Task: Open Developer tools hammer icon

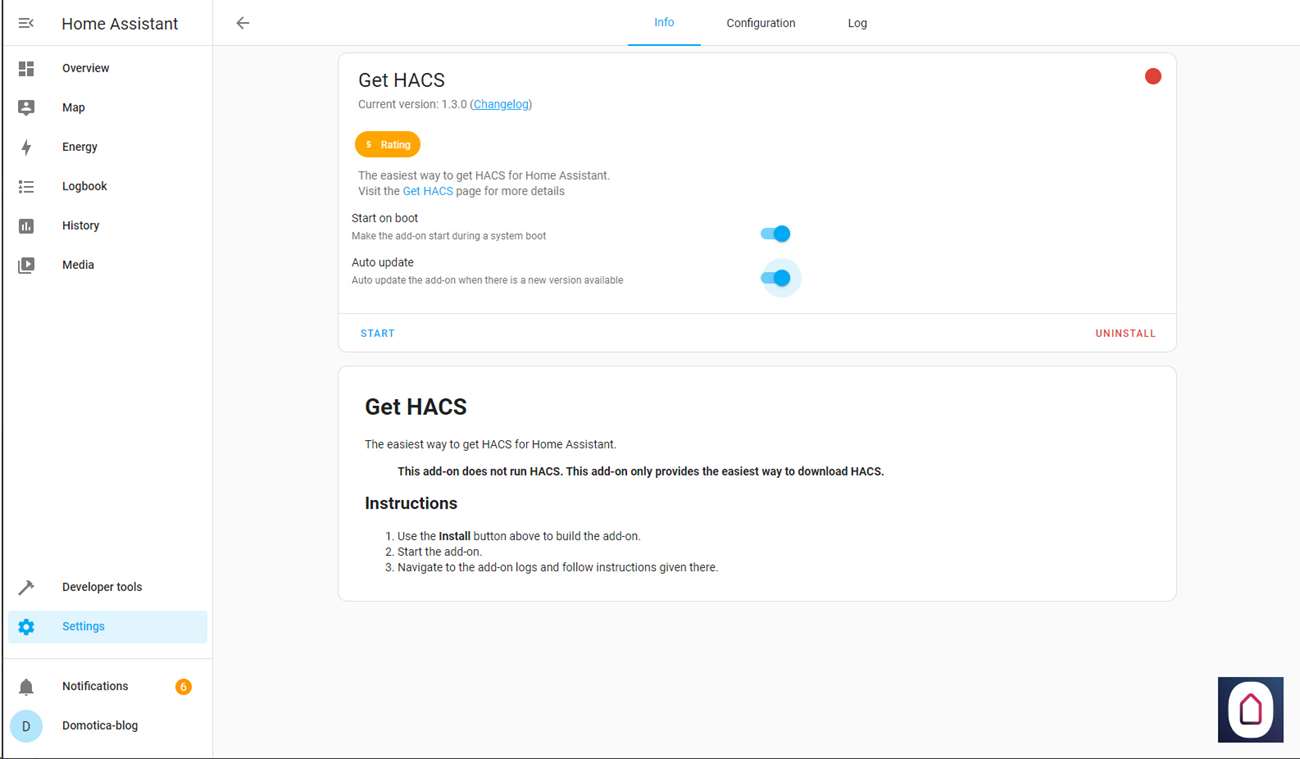Action: (26, 587)
